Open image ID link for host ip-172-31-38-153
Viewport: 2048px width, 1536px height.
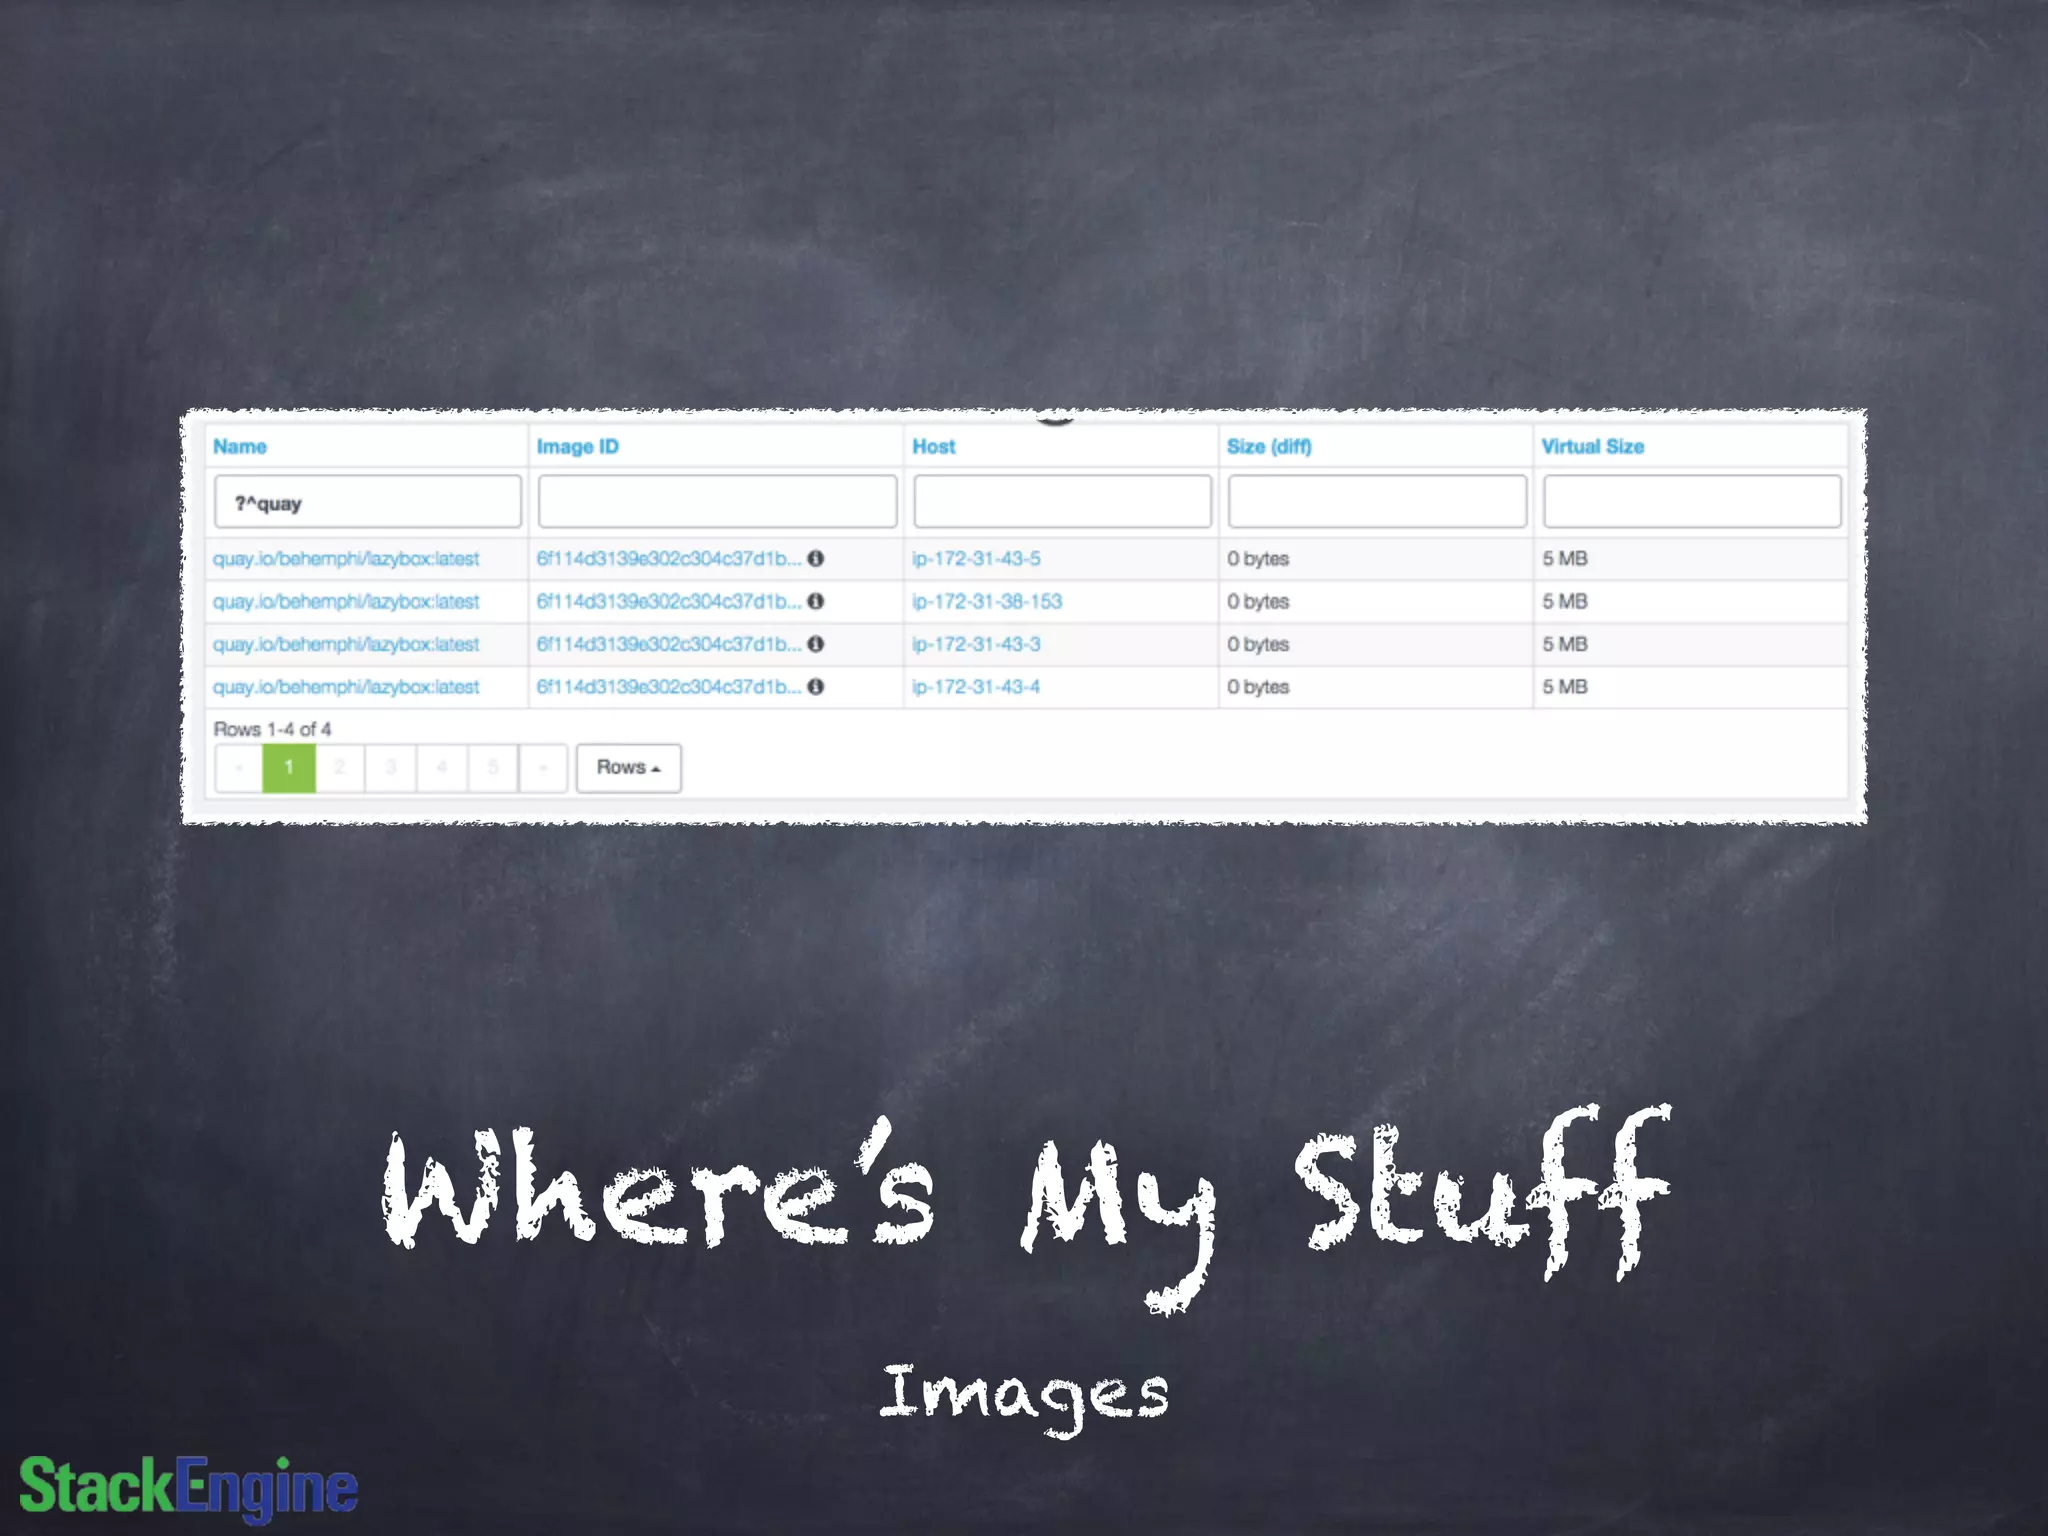tap(669, 601)
